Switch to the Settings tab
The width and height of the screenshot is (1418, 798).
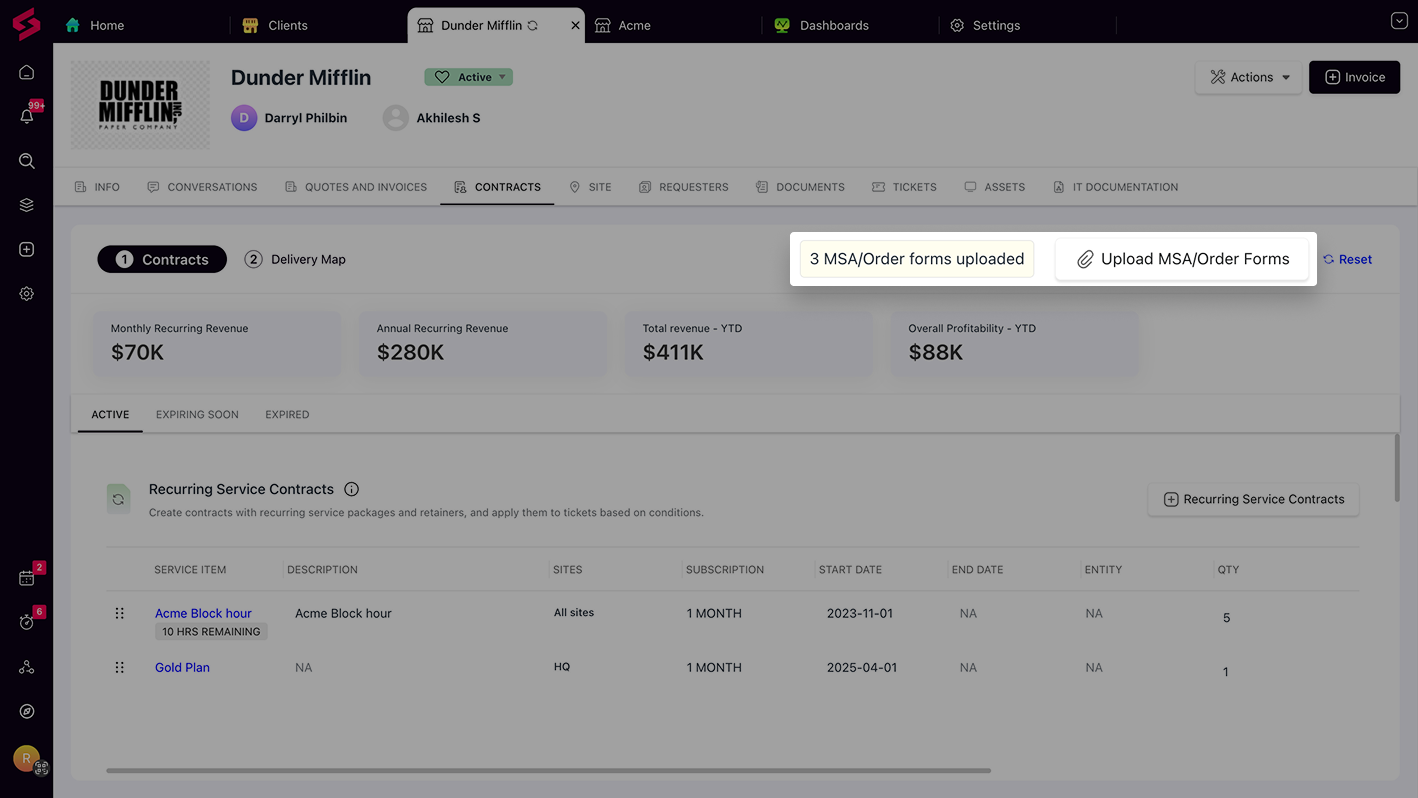pyautogui.click(x=985, y=25)
